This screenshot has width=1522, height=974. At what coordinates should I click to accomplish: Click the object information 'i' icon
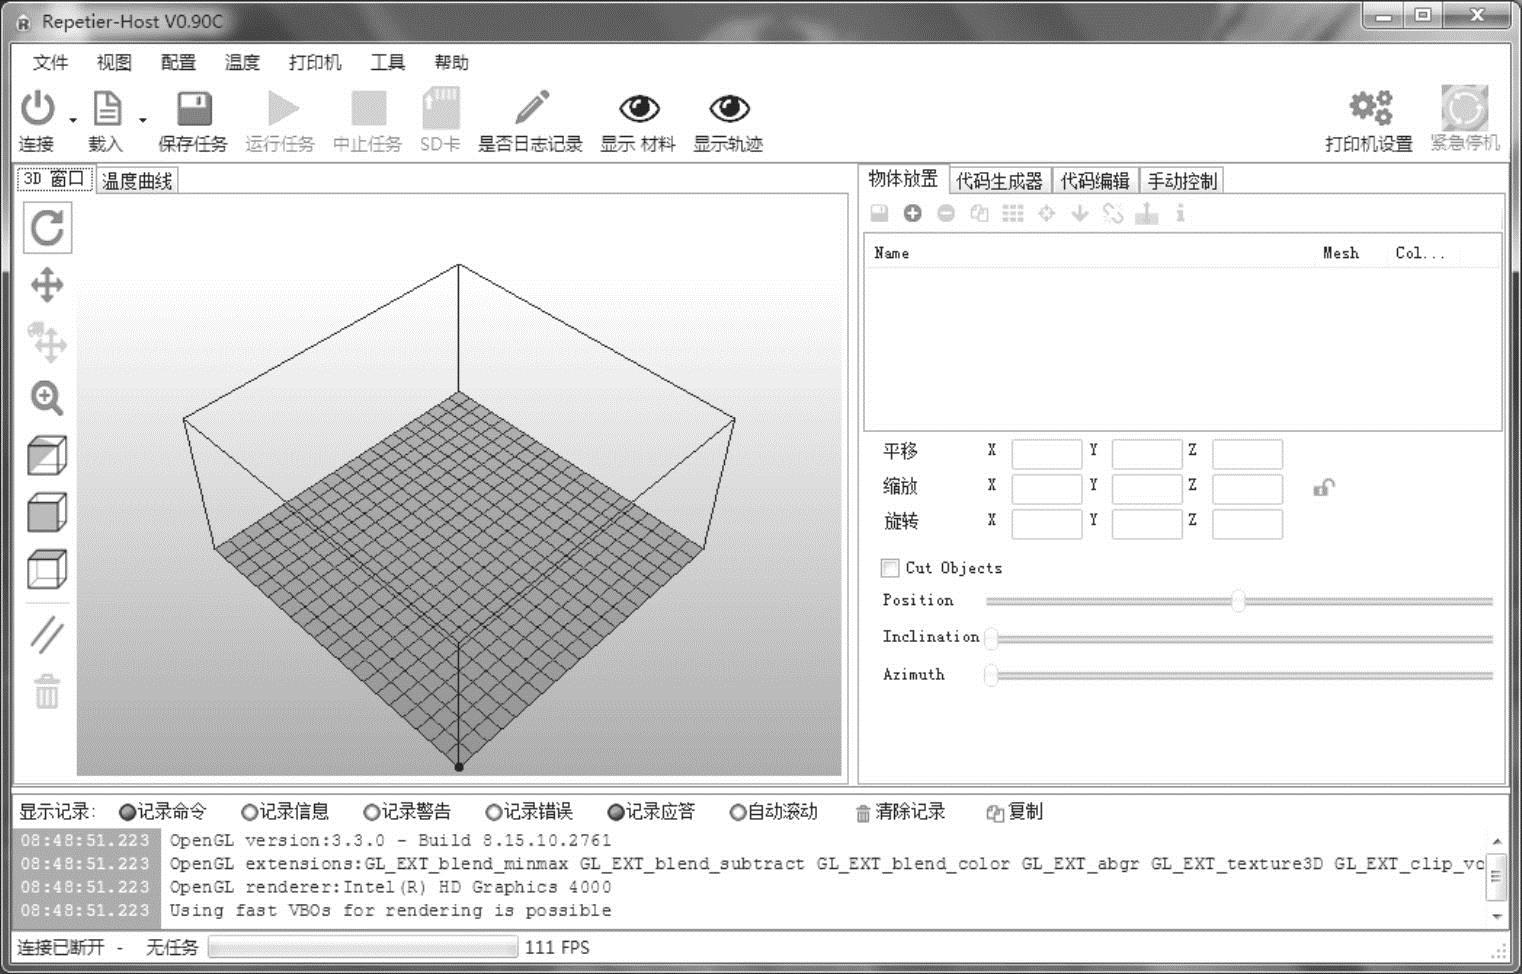1180,213
